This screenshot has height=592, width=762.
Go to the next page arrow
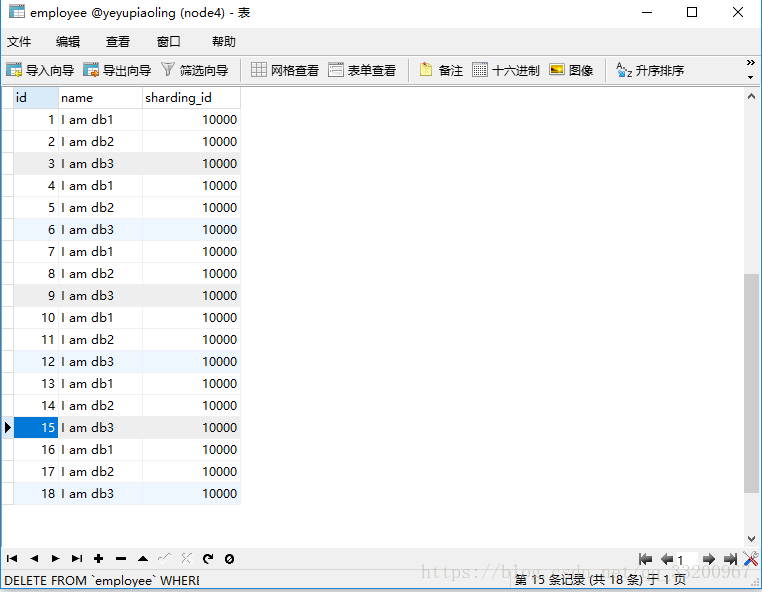coord(708,559)
